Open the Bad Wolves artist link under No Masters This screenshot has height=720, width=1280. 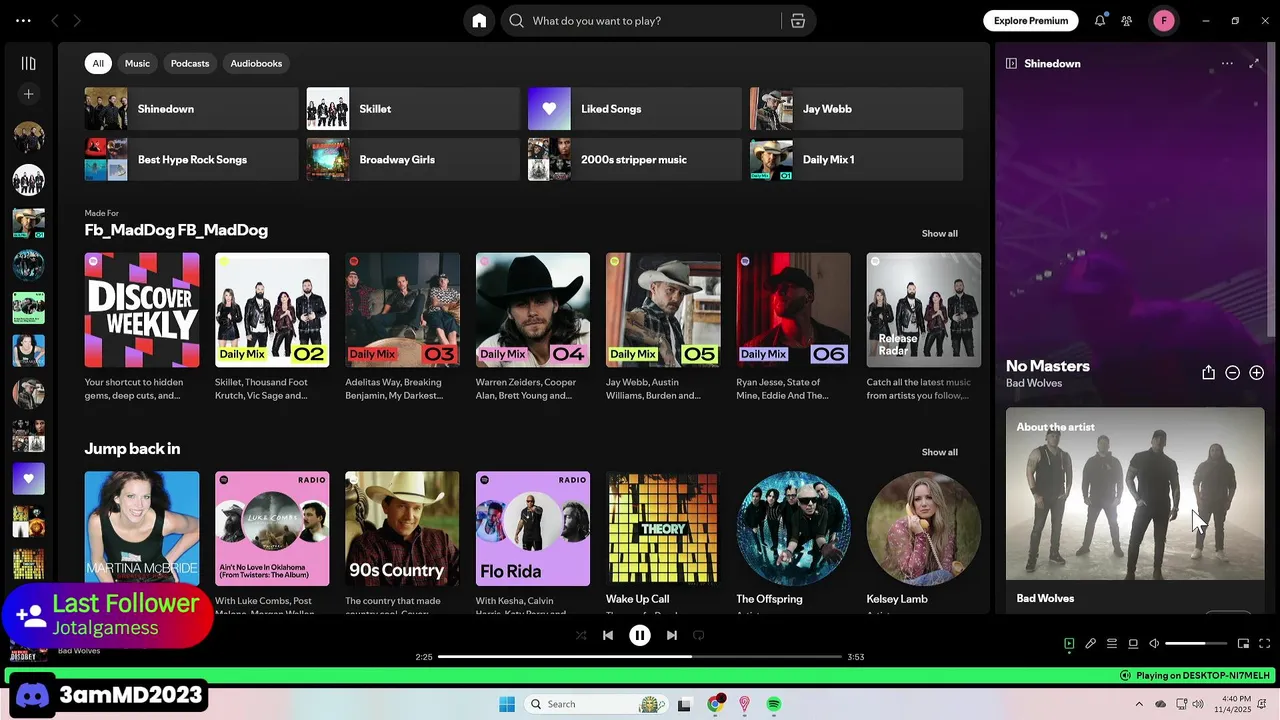coord(1034,384)
